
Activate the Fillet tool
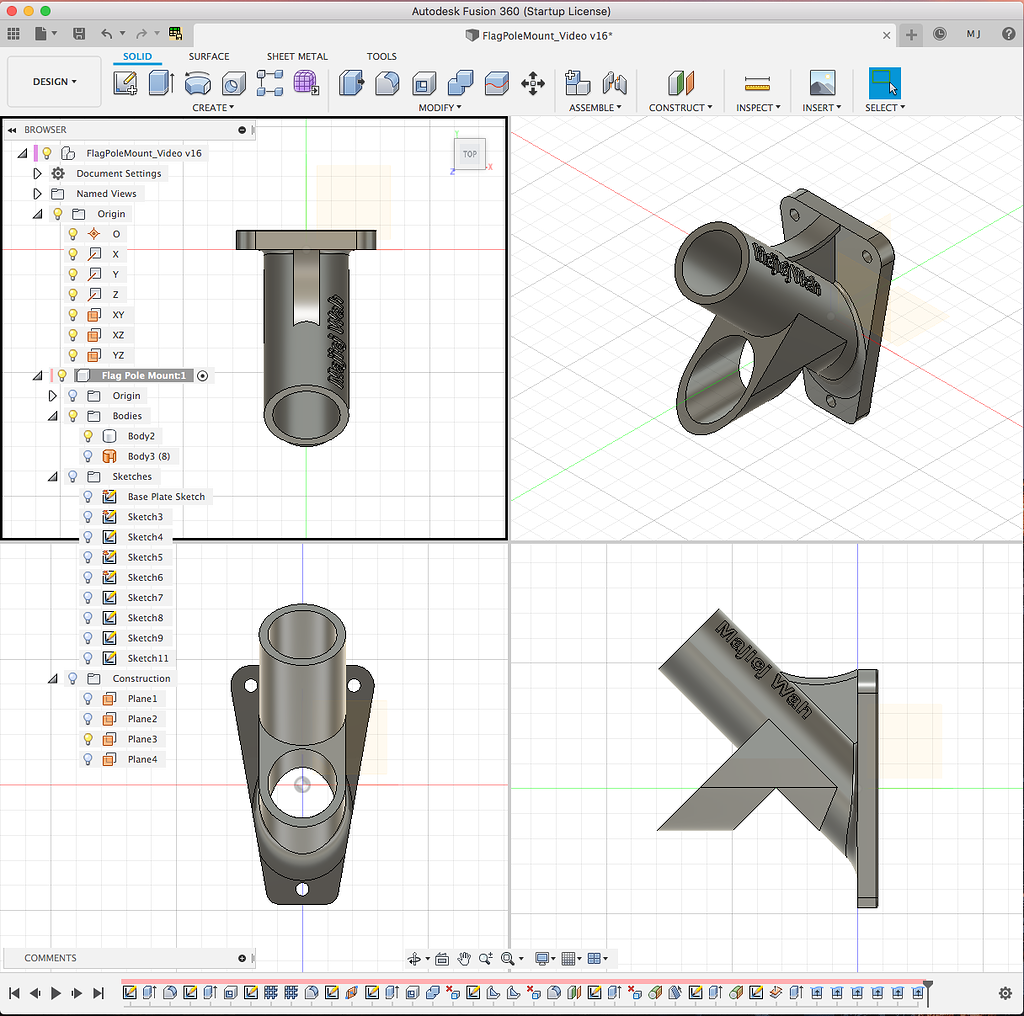pyautogui.click(x=387, y=84)
